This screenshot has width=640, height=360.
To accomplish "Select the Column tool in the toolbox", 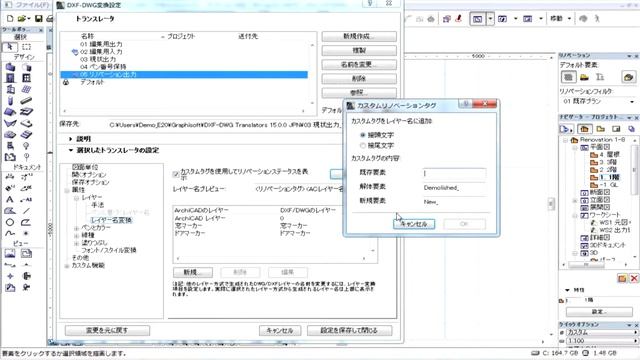I will pyautogui.click(x=10, y=101).
